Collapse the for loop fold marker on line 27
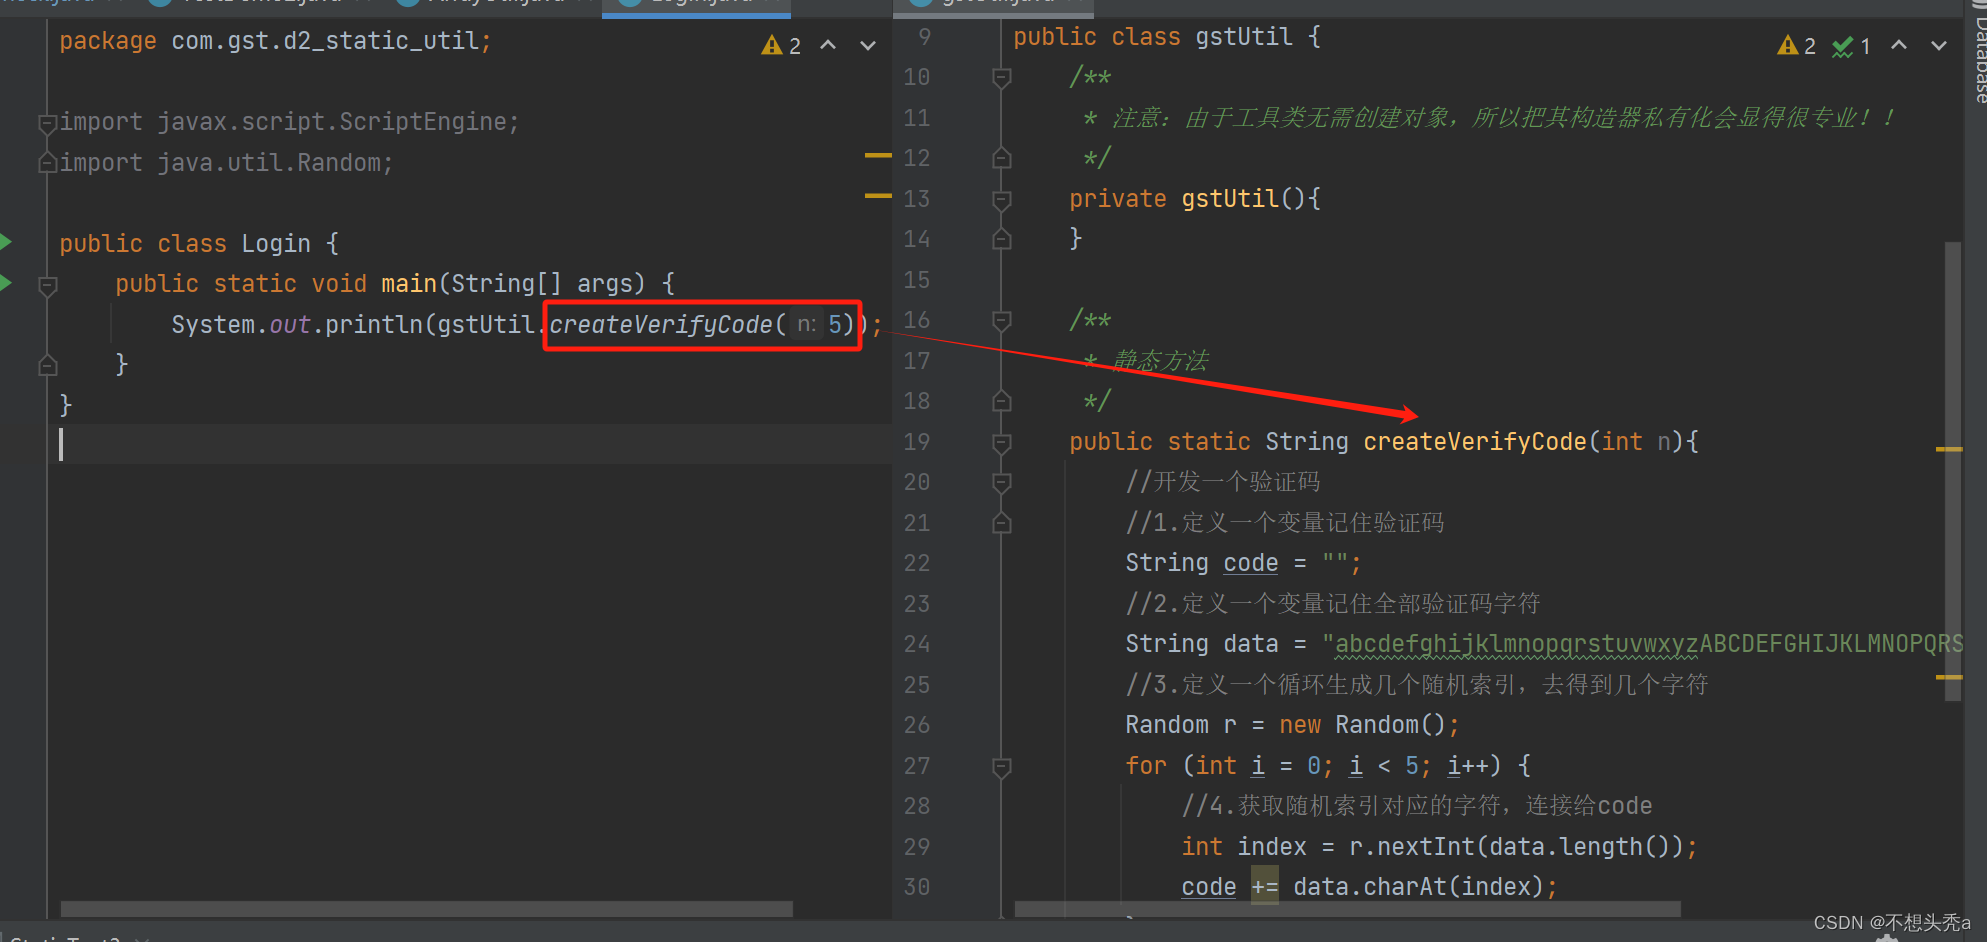Image resolution: width=1987 pixels, height=942 pixels. (x=1001, y=766)
